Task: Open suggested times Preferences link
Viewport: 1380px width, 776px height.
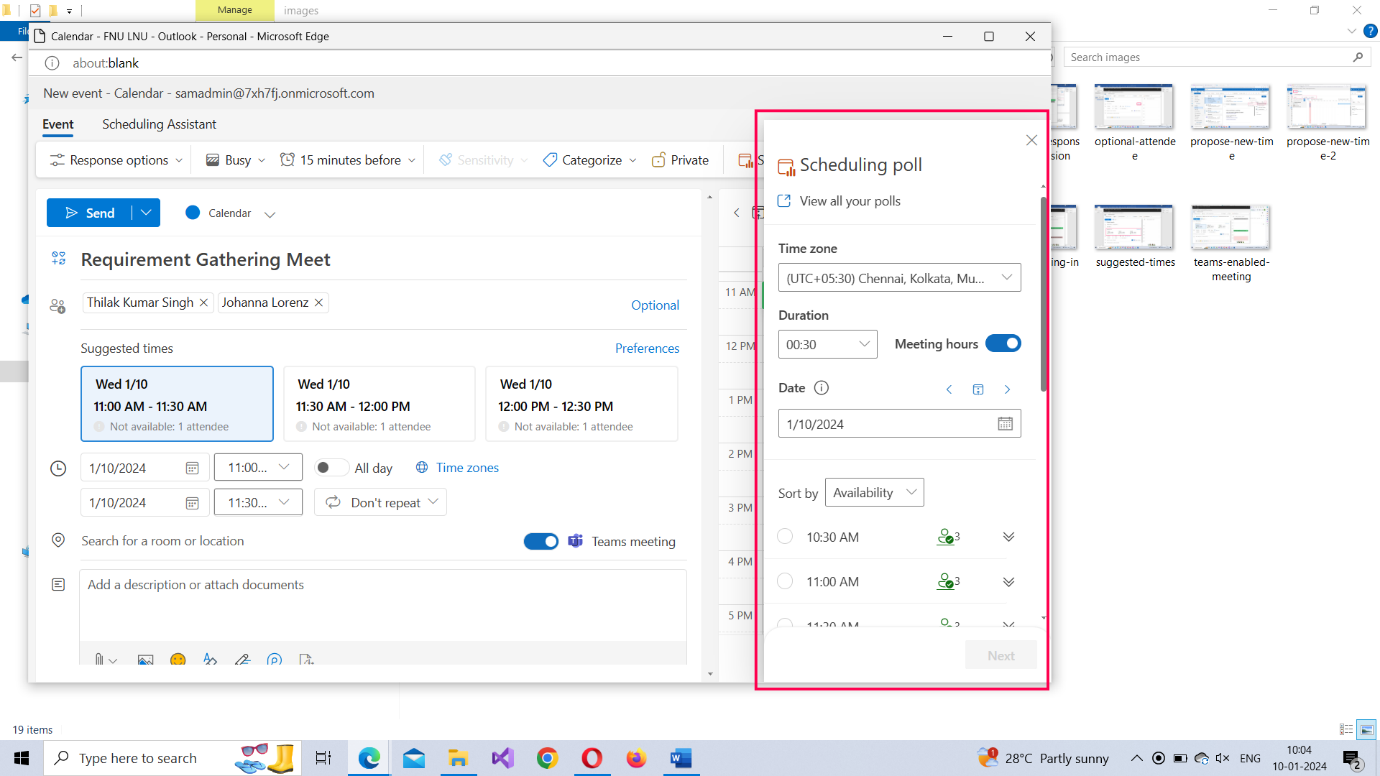Action: [647, 348]
